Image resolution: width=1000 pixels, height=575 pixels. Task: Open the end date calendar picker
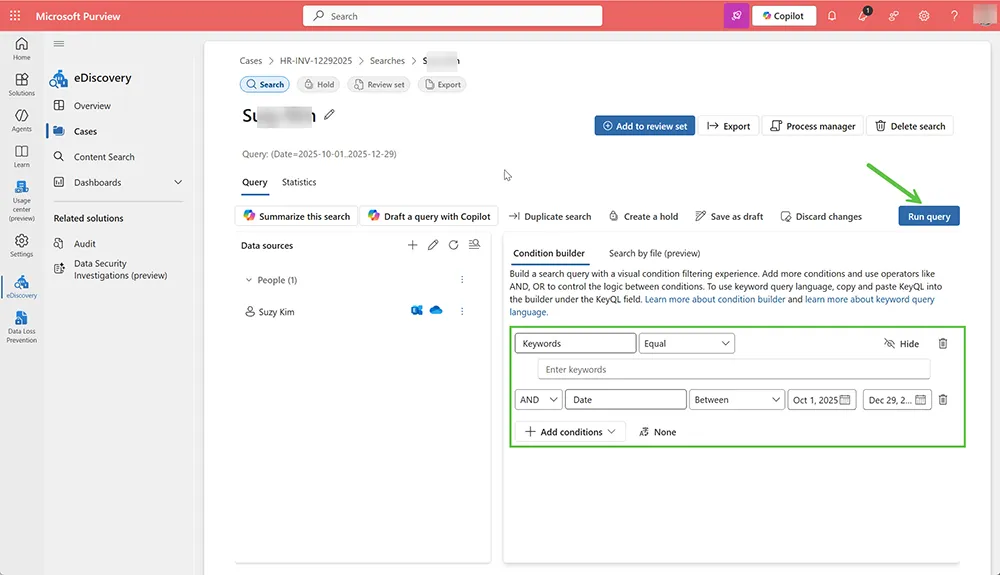click(920, 400)
